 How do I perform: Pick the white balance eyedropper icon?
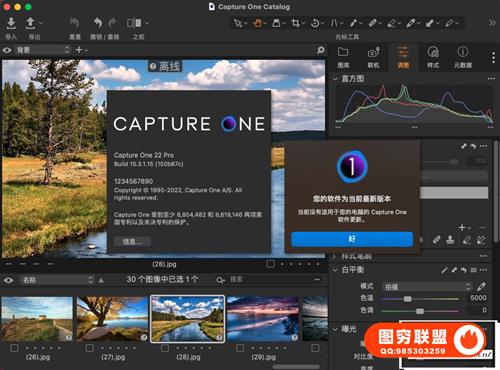coord(481,286)
